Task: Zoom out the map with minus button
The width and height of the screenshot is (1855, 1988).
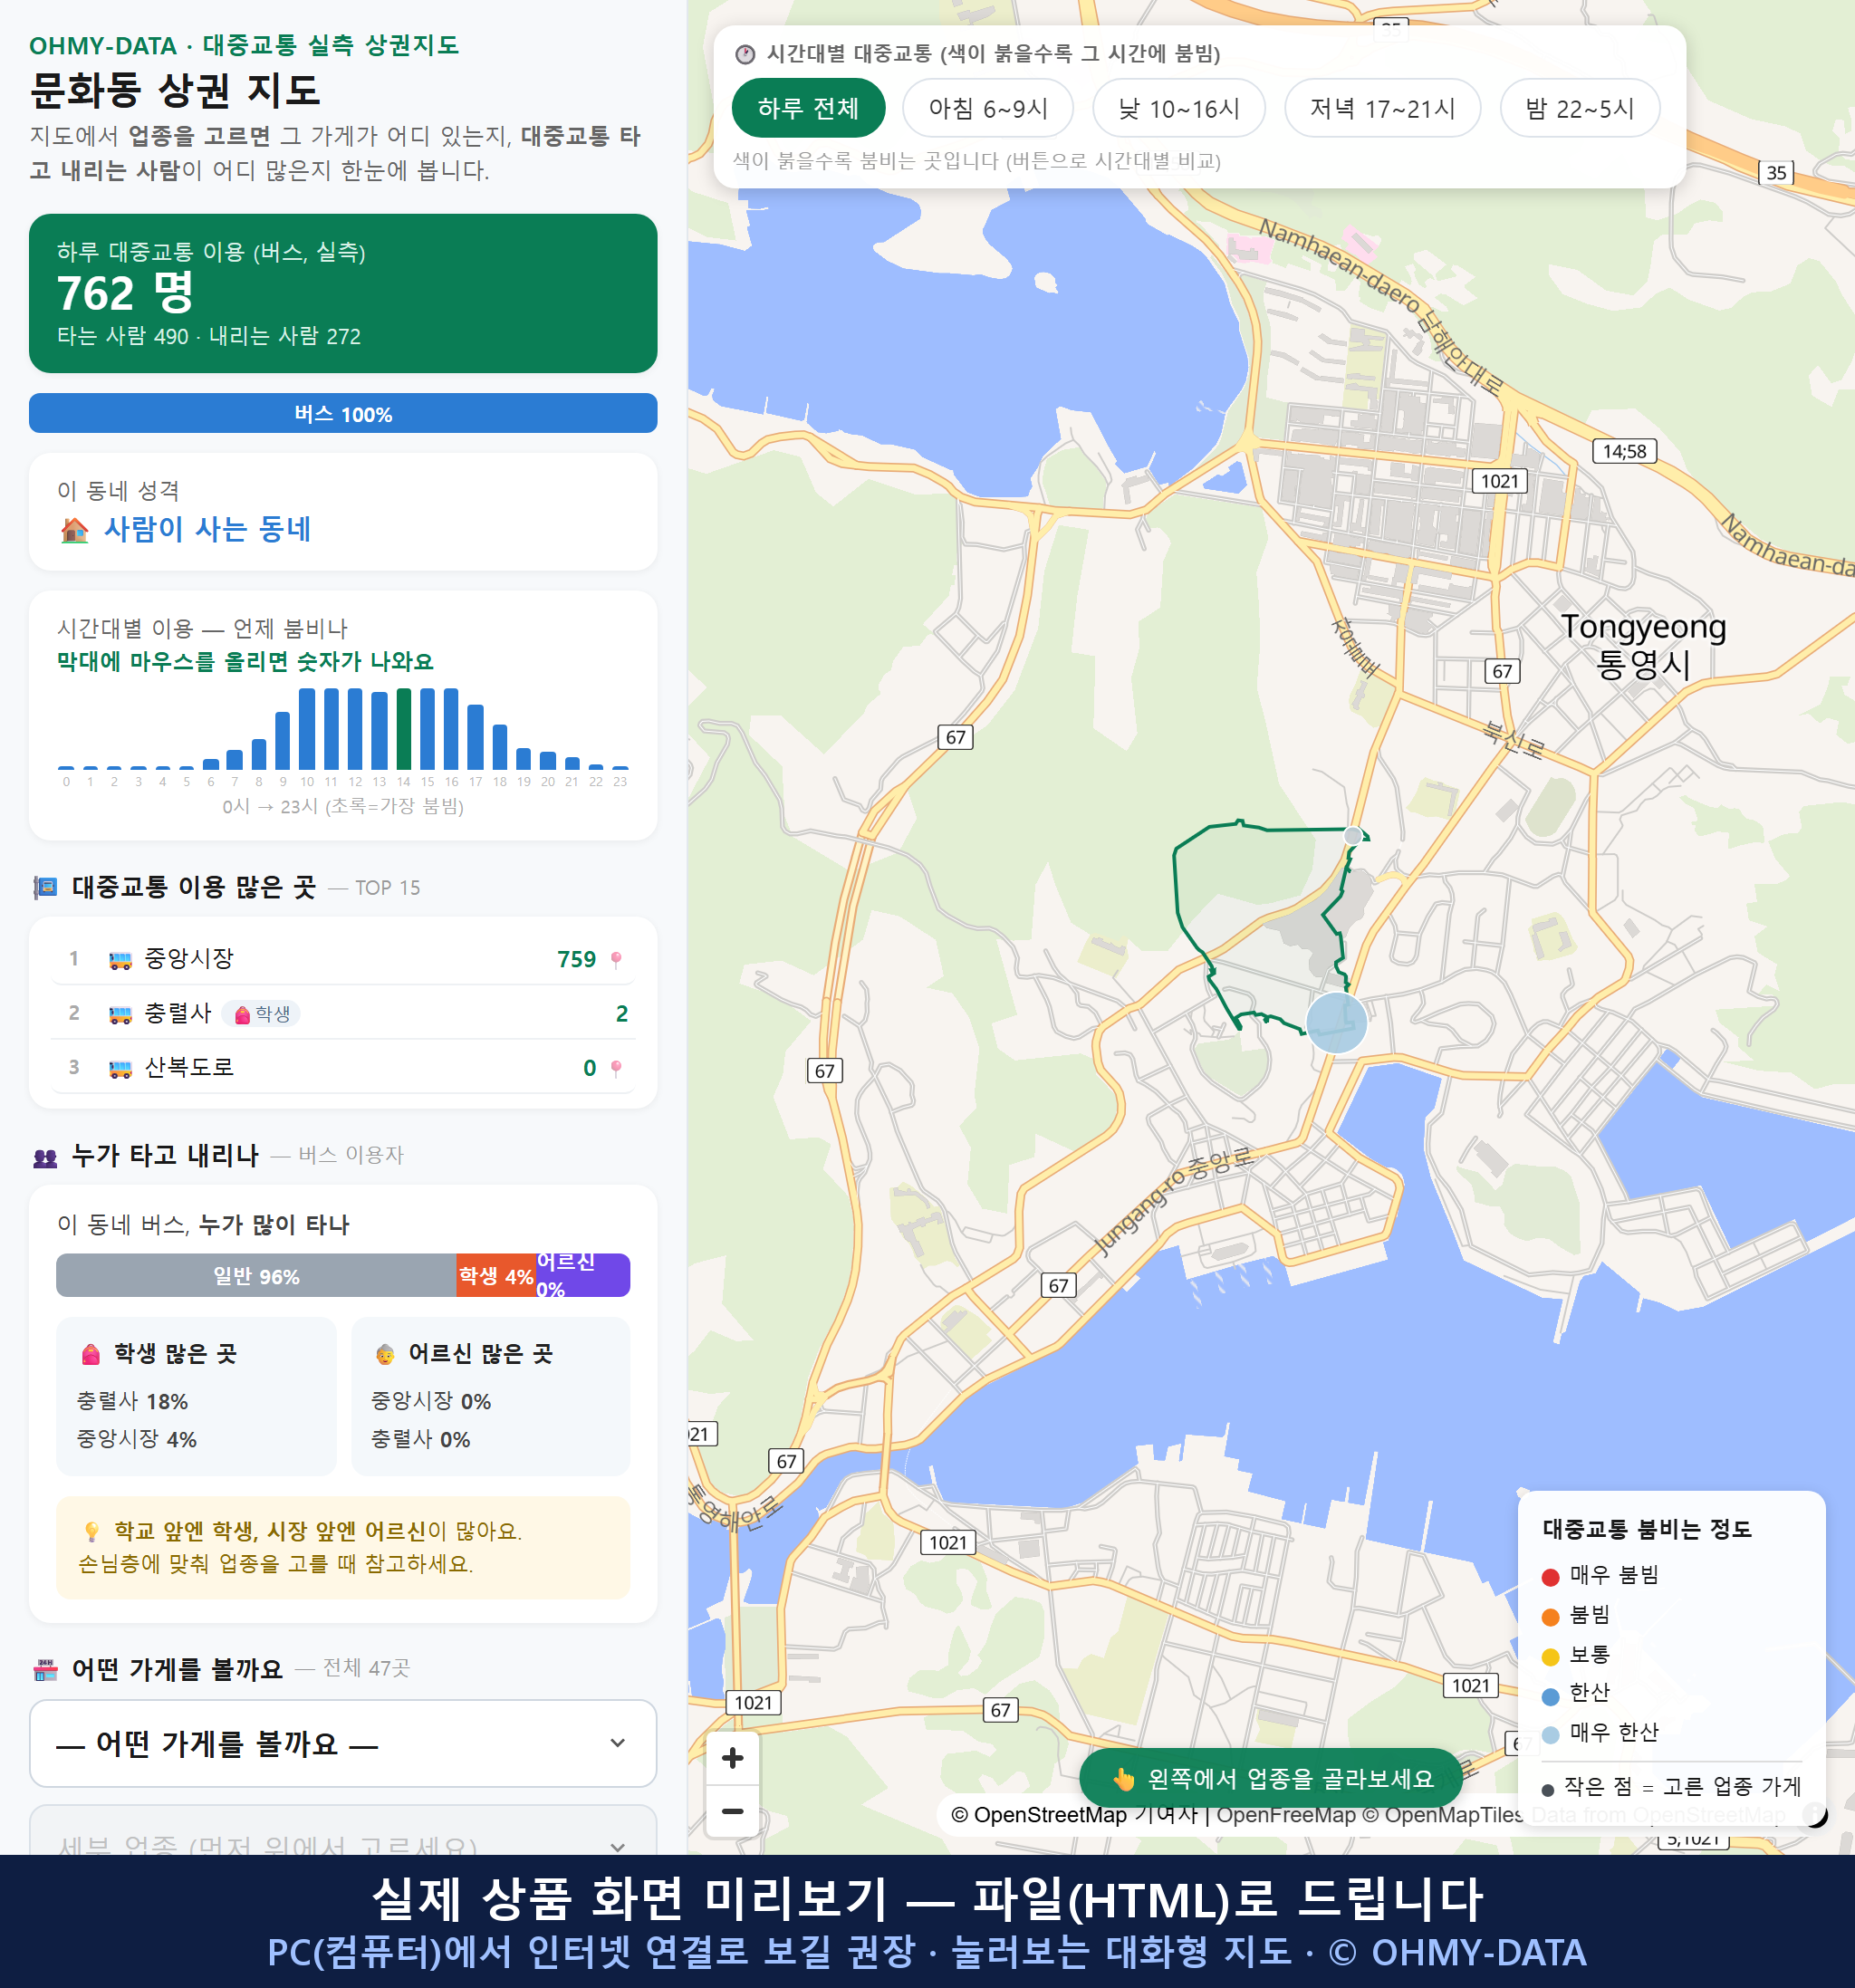Action: click(732, 1811)
